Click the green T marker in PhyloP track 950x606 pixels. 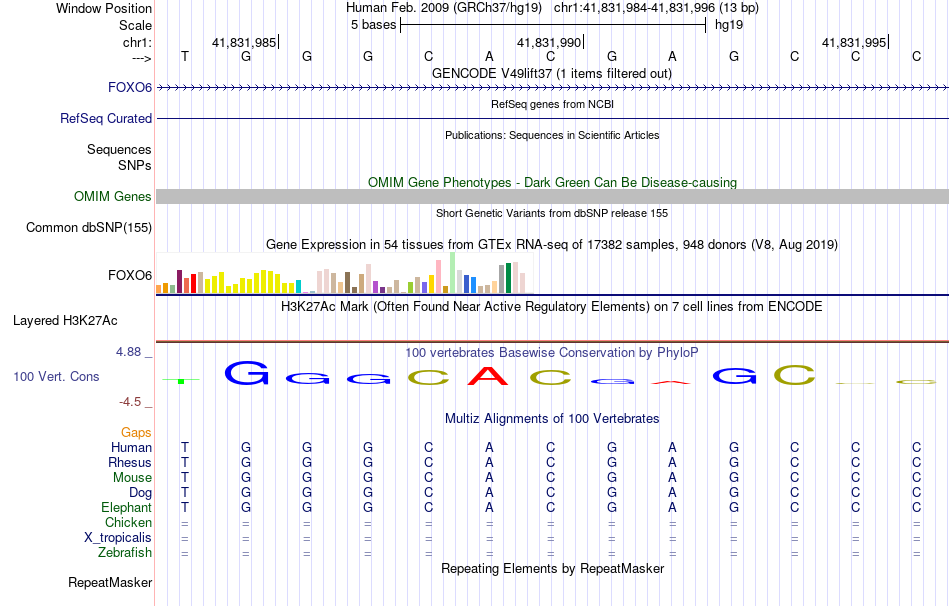181,381
